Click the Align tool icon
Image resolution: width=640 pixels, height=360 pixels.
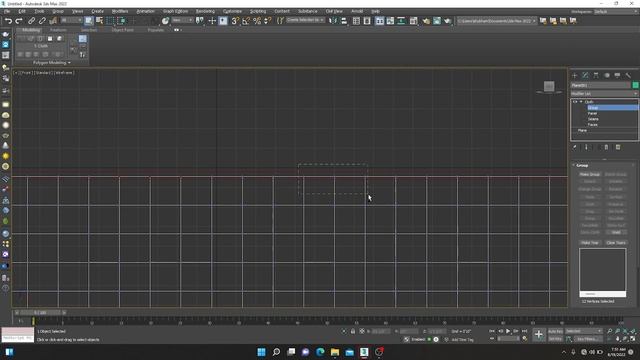click(x=344, y=21)
